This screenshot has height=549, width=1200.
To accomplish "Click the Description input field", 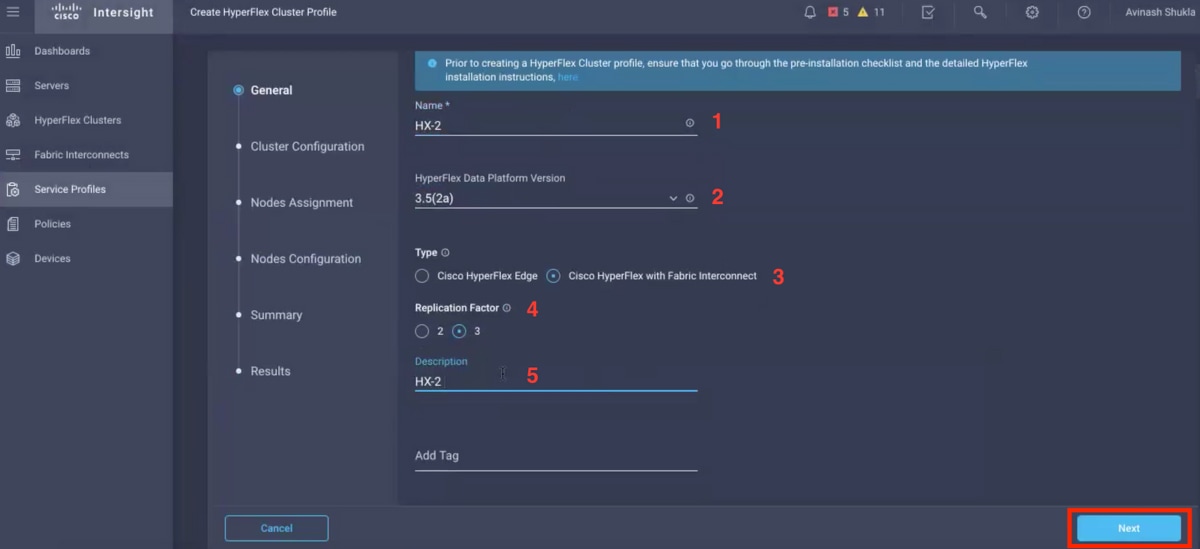I will [556, 381].
